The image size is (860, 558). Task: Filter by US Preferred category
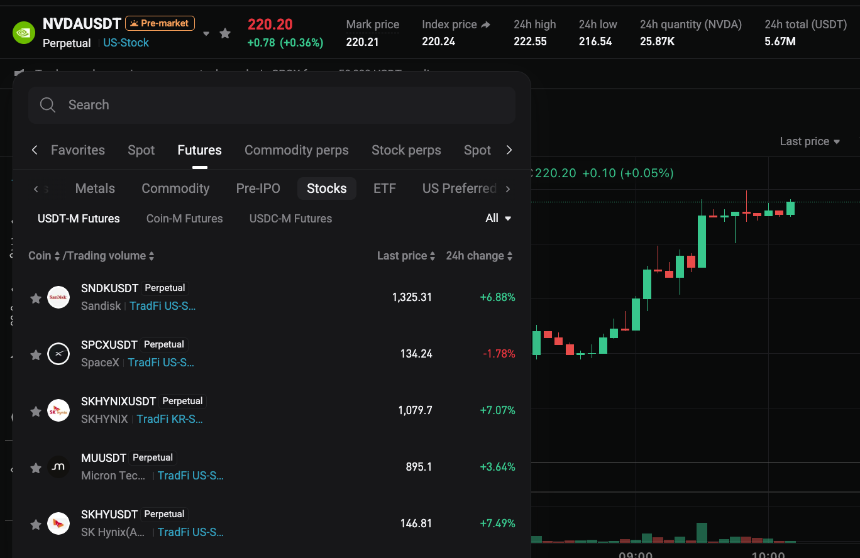pos(459,189)
